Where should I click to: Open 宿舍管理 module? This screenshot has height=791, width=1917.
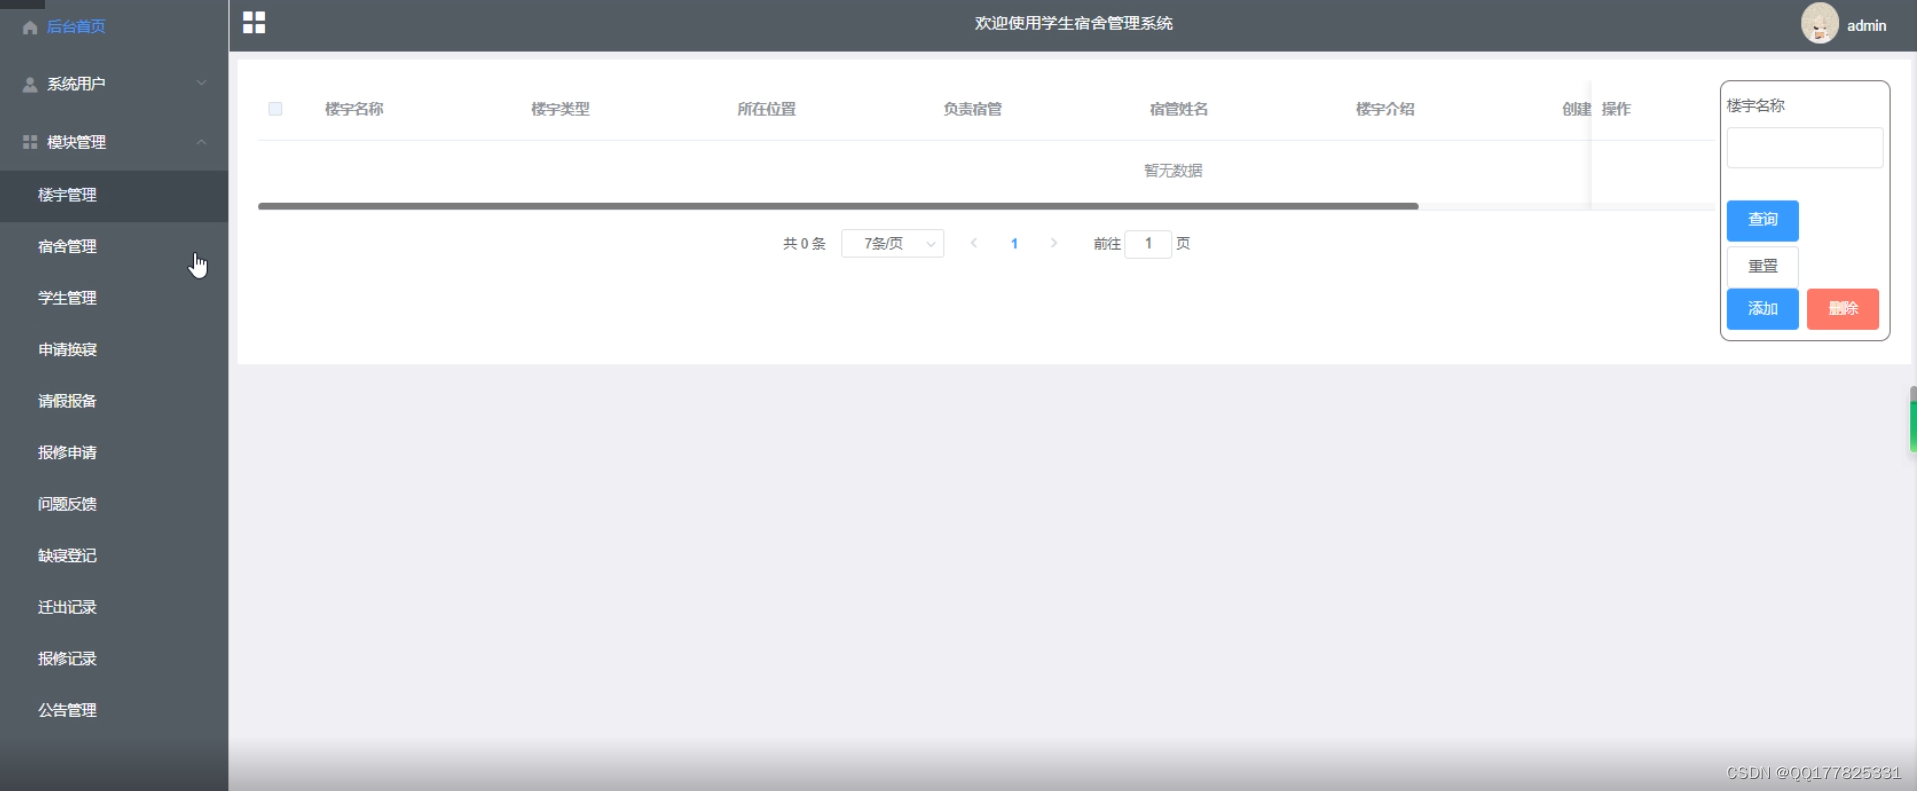[114, 247]
